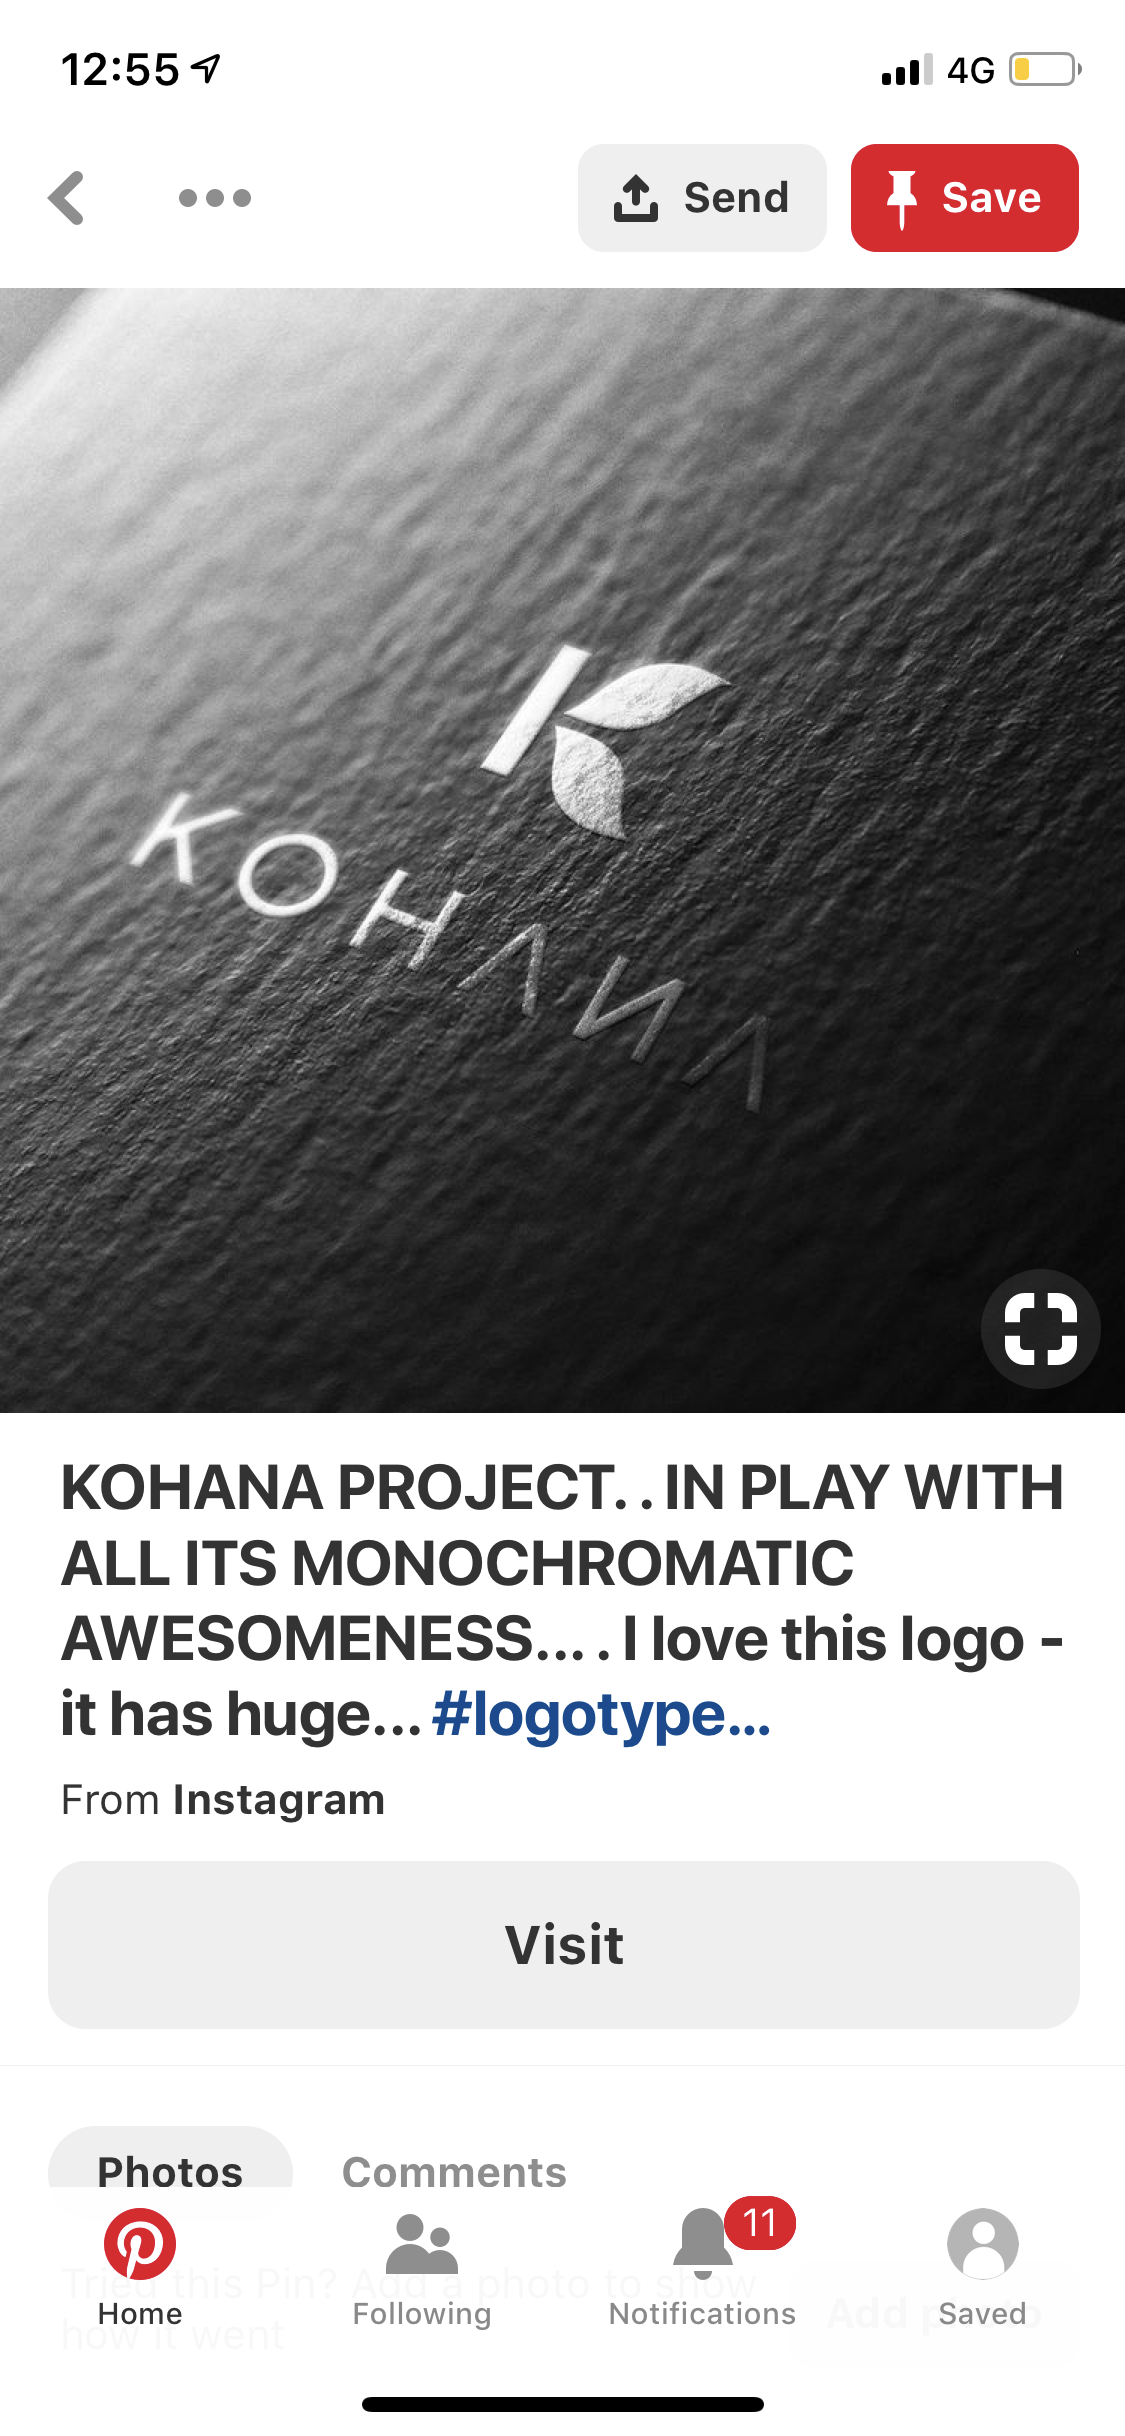Open the visual search lens icon
Screen dimensions: 1125x2436
[x=1040, y=1328]
